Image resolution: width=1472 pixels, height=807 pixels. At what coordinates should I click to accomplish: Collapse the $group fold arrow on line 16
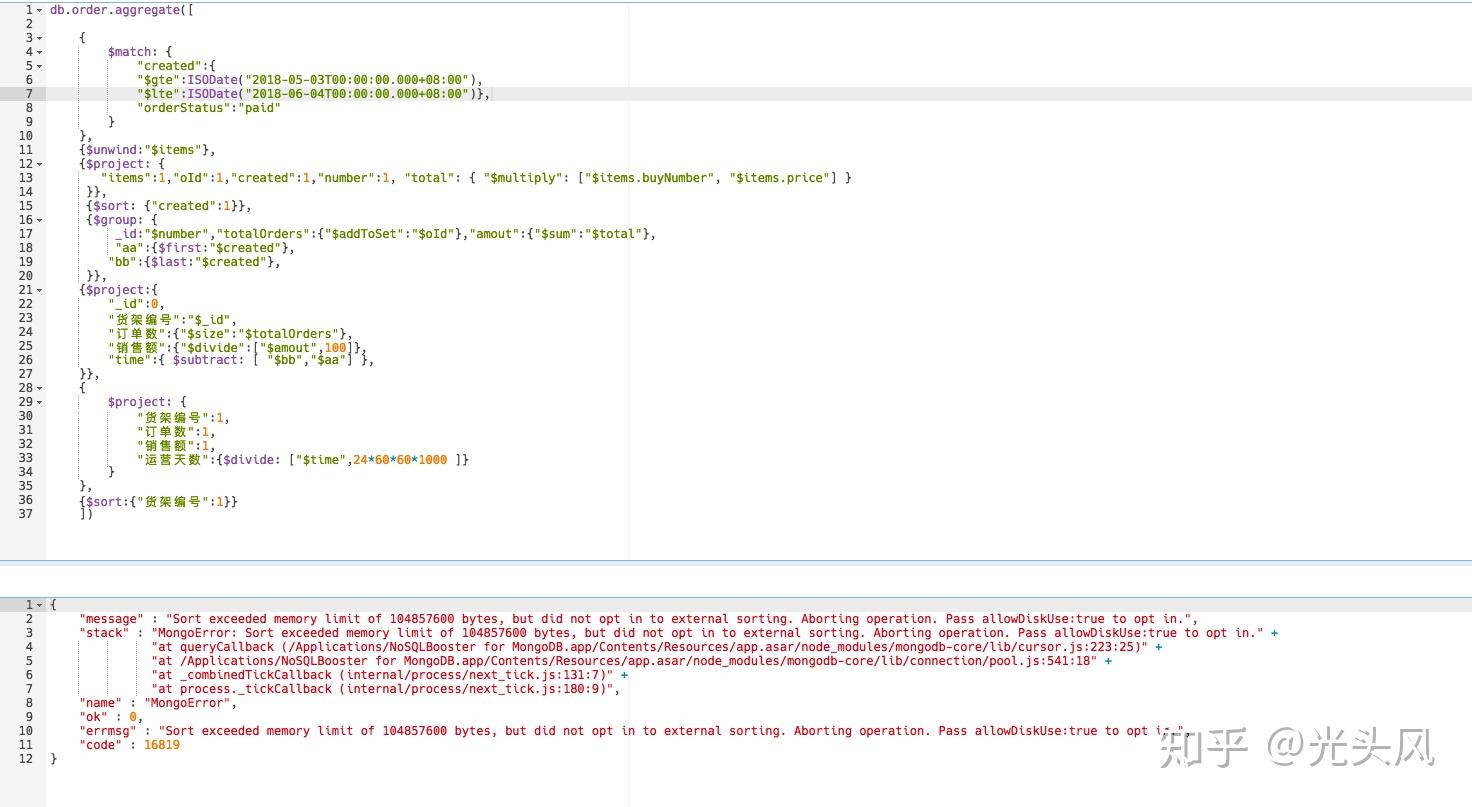coord(40,220)
